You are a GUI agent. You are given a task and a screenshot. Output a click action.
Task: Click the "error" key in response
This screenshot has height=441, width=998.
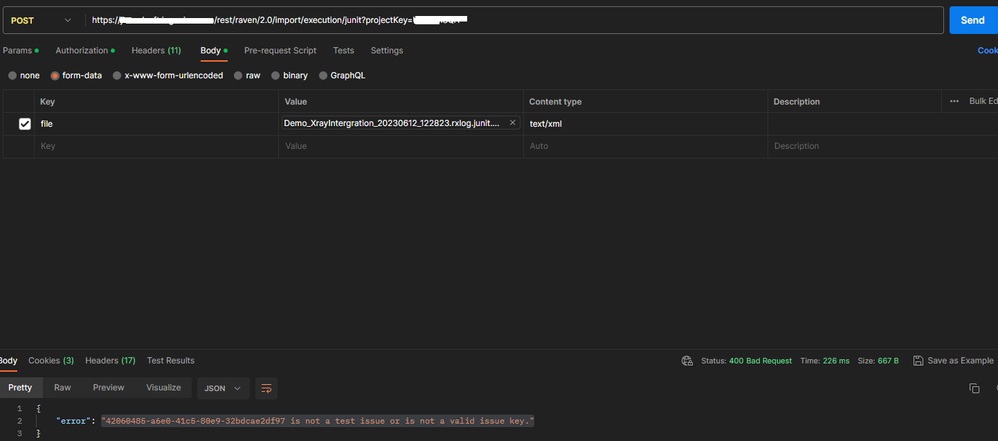(74, 421)
